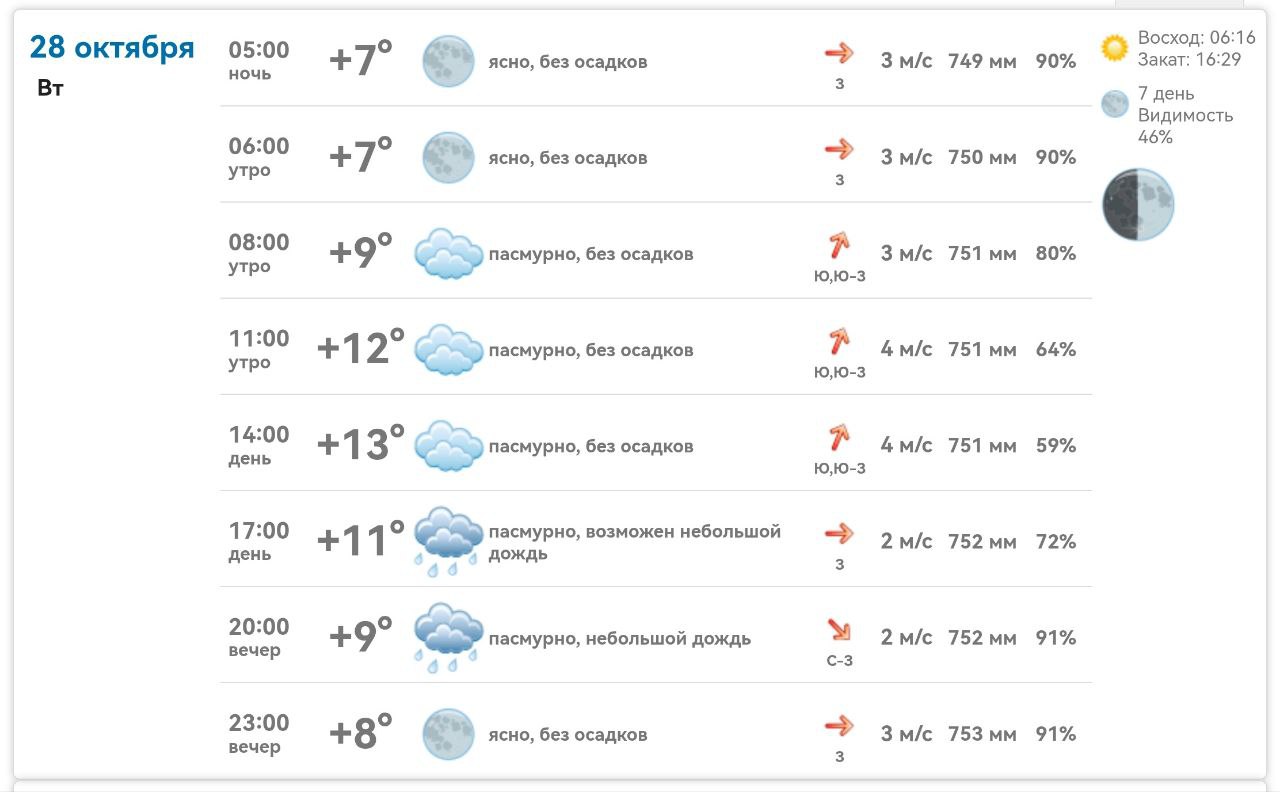Click the пасмурно, небольшой дождь description
This screenshot has height=792, width=1280.
point(619,638)
